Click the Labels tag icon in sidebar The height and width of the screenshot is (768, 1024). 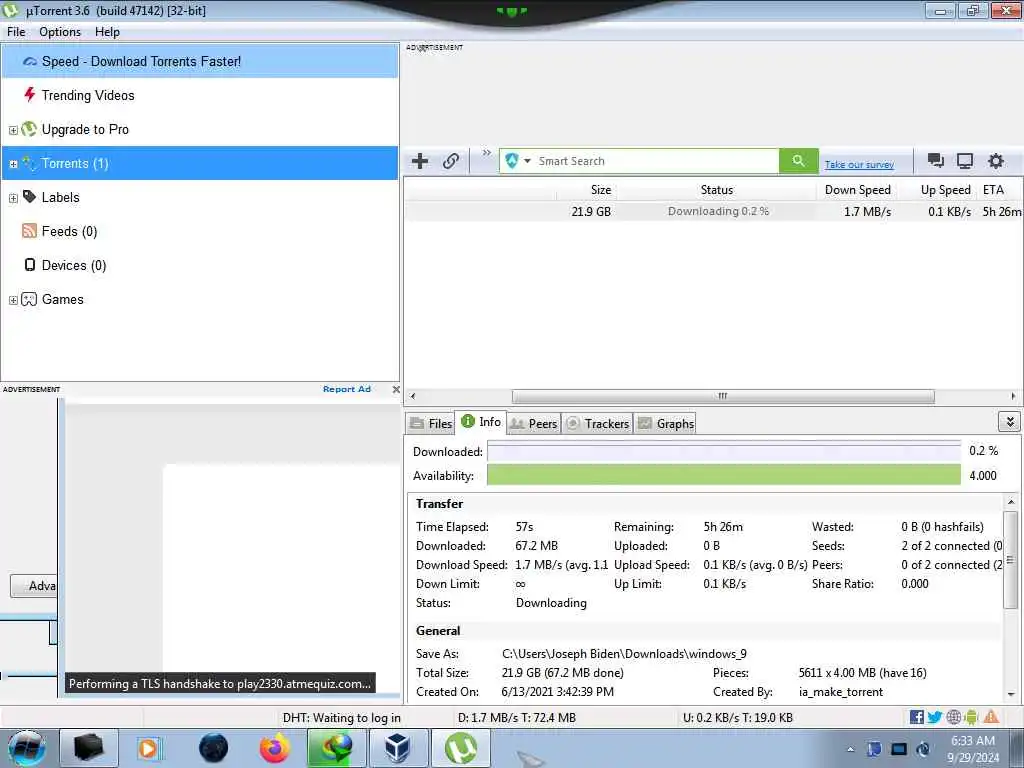[29, 197]
